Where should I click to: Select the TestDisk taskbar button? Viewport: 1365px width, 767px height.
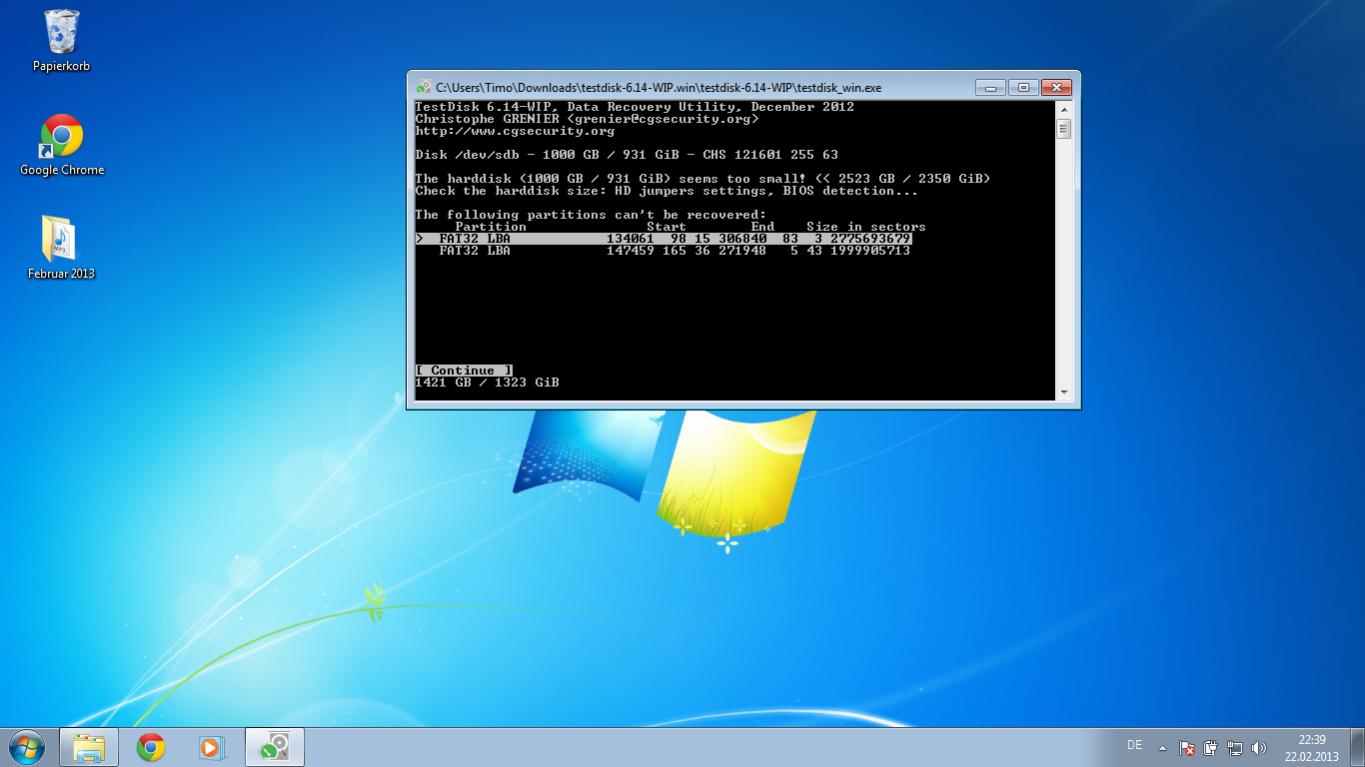pyautogui.click(x=274, y=747)
